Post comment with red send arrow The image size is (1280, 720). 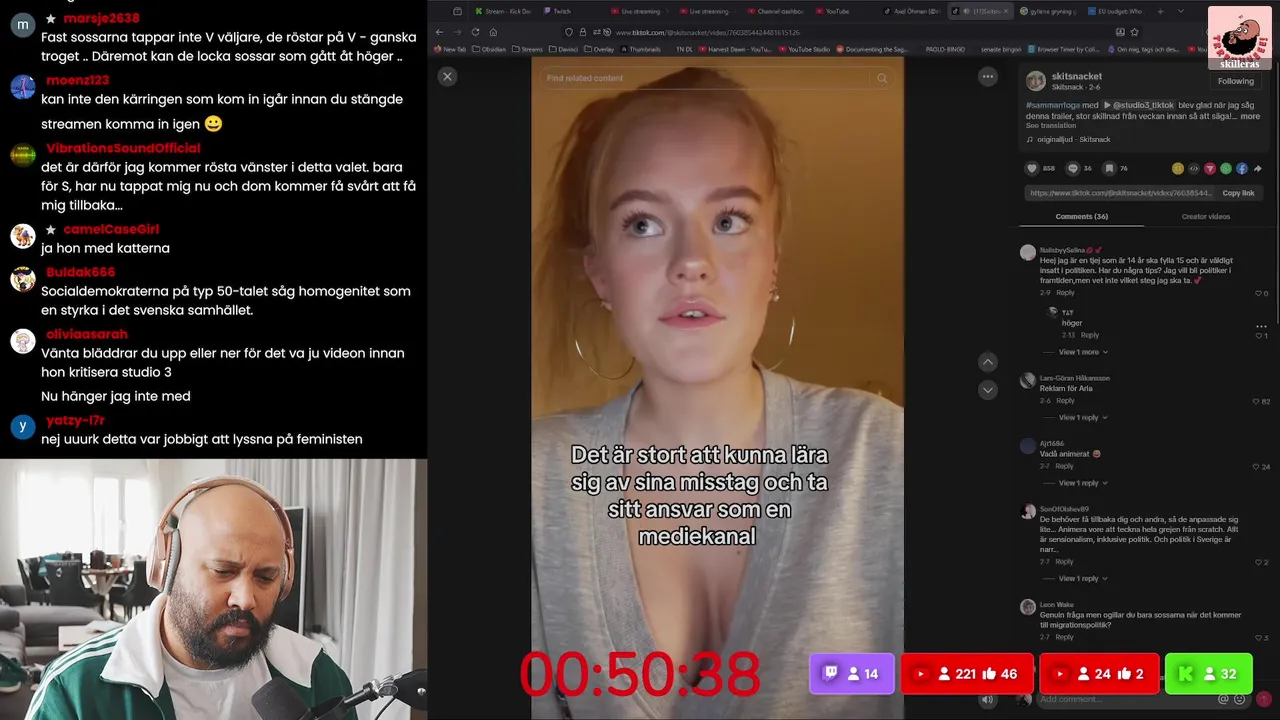(x=1263, y=699)
